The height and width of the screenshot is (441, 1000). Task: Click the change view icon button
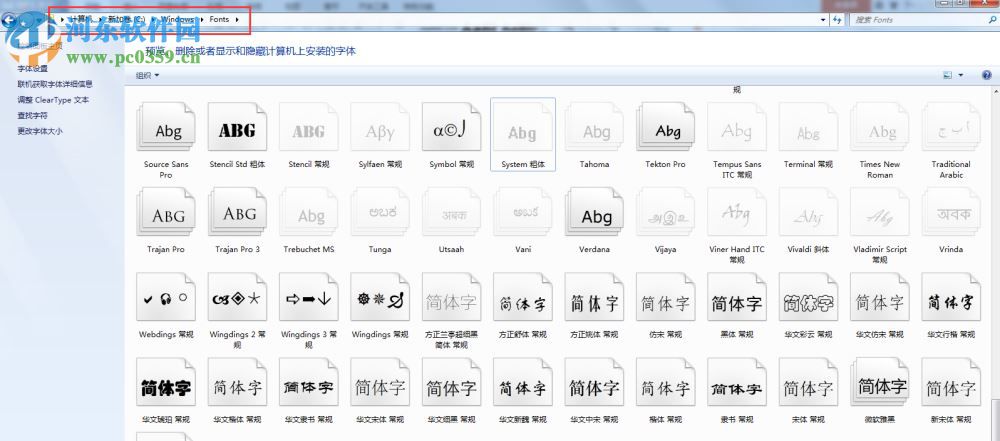[948, 75]
